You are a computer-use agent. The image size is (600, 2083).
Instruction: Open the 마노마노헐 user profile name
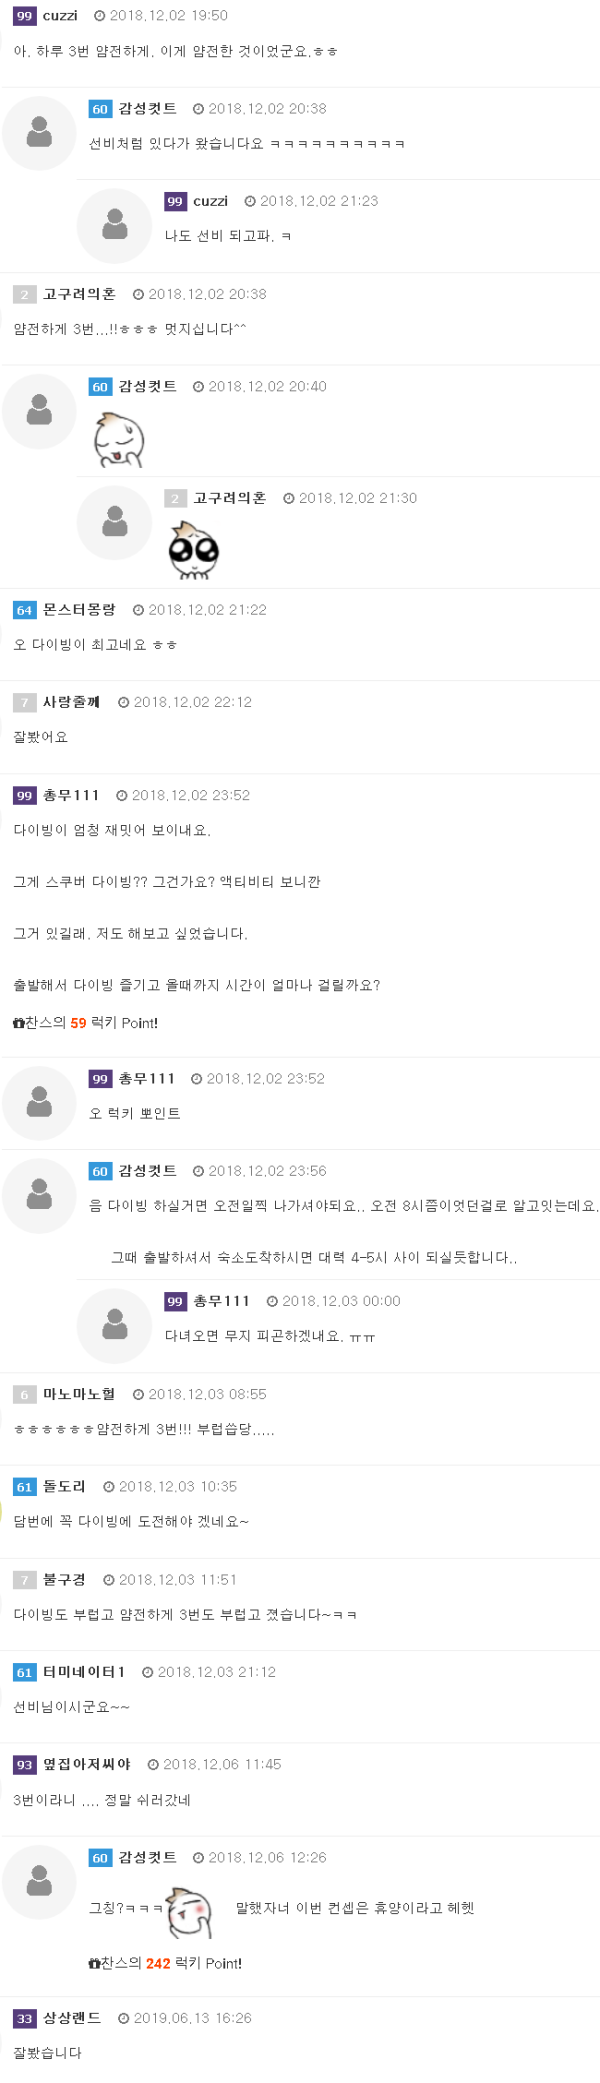pyautogui.click(x=79, y=1394)
